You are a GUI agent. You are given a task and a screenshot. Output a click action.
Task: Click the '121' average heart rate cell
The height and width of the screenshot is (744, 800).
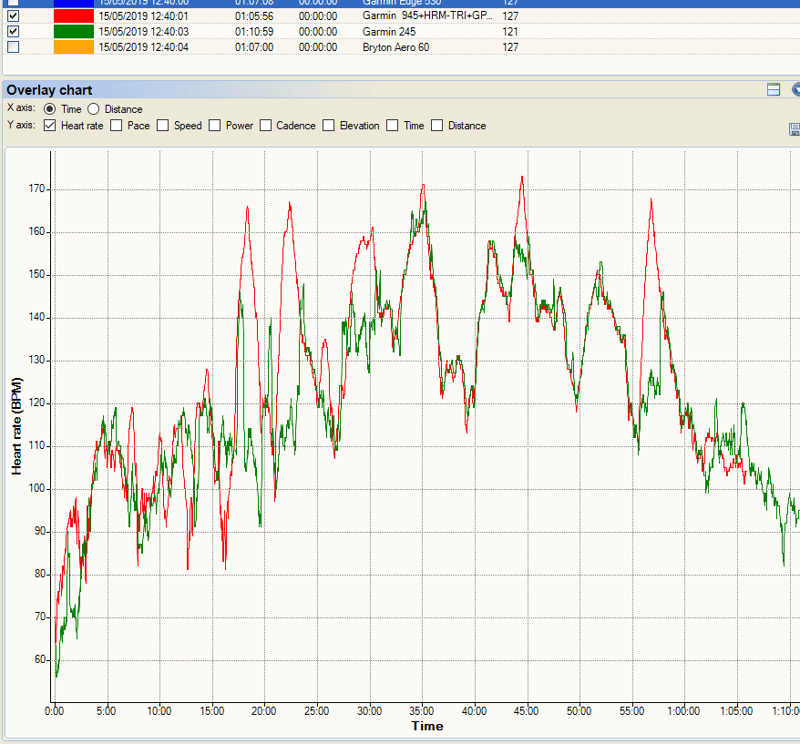510,32
